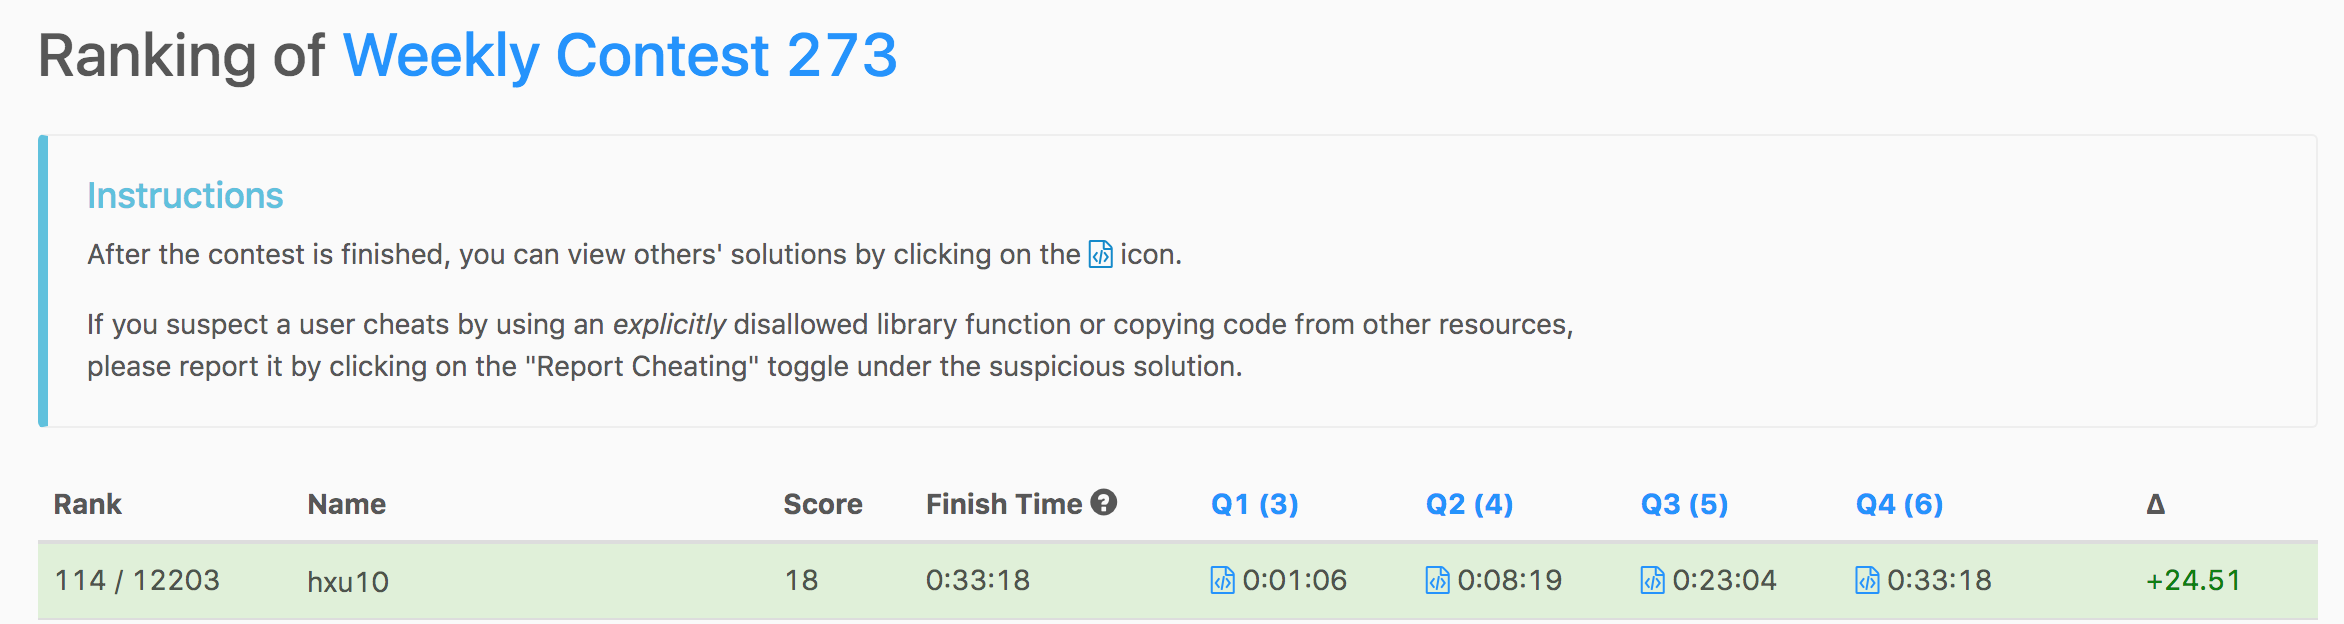Click the Instructions heading
The width and height of the screenshot is (2344, 624).
[185, 195]
